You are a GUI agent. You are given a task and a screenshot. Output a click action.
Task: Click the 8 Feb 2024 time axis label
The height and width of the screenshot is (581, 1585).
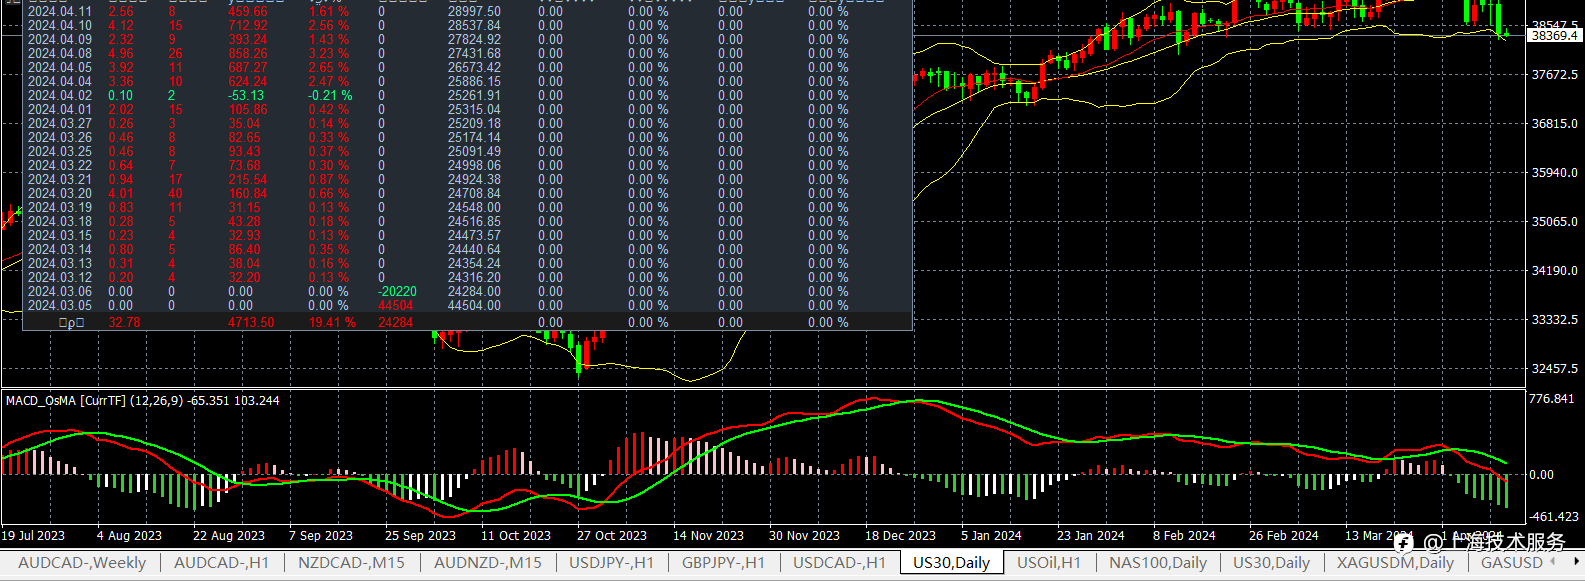[x=1184, y=536]
